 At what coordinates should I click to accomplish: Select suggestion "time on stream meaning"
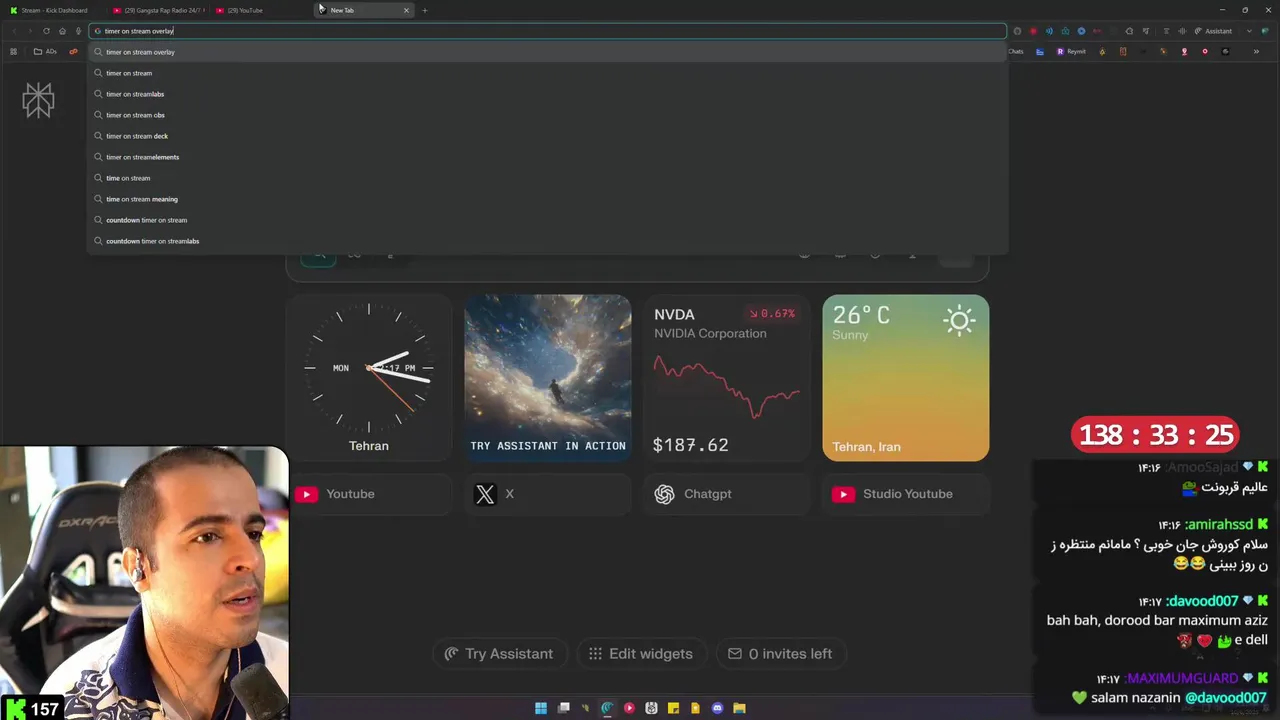tap(547, 199)
